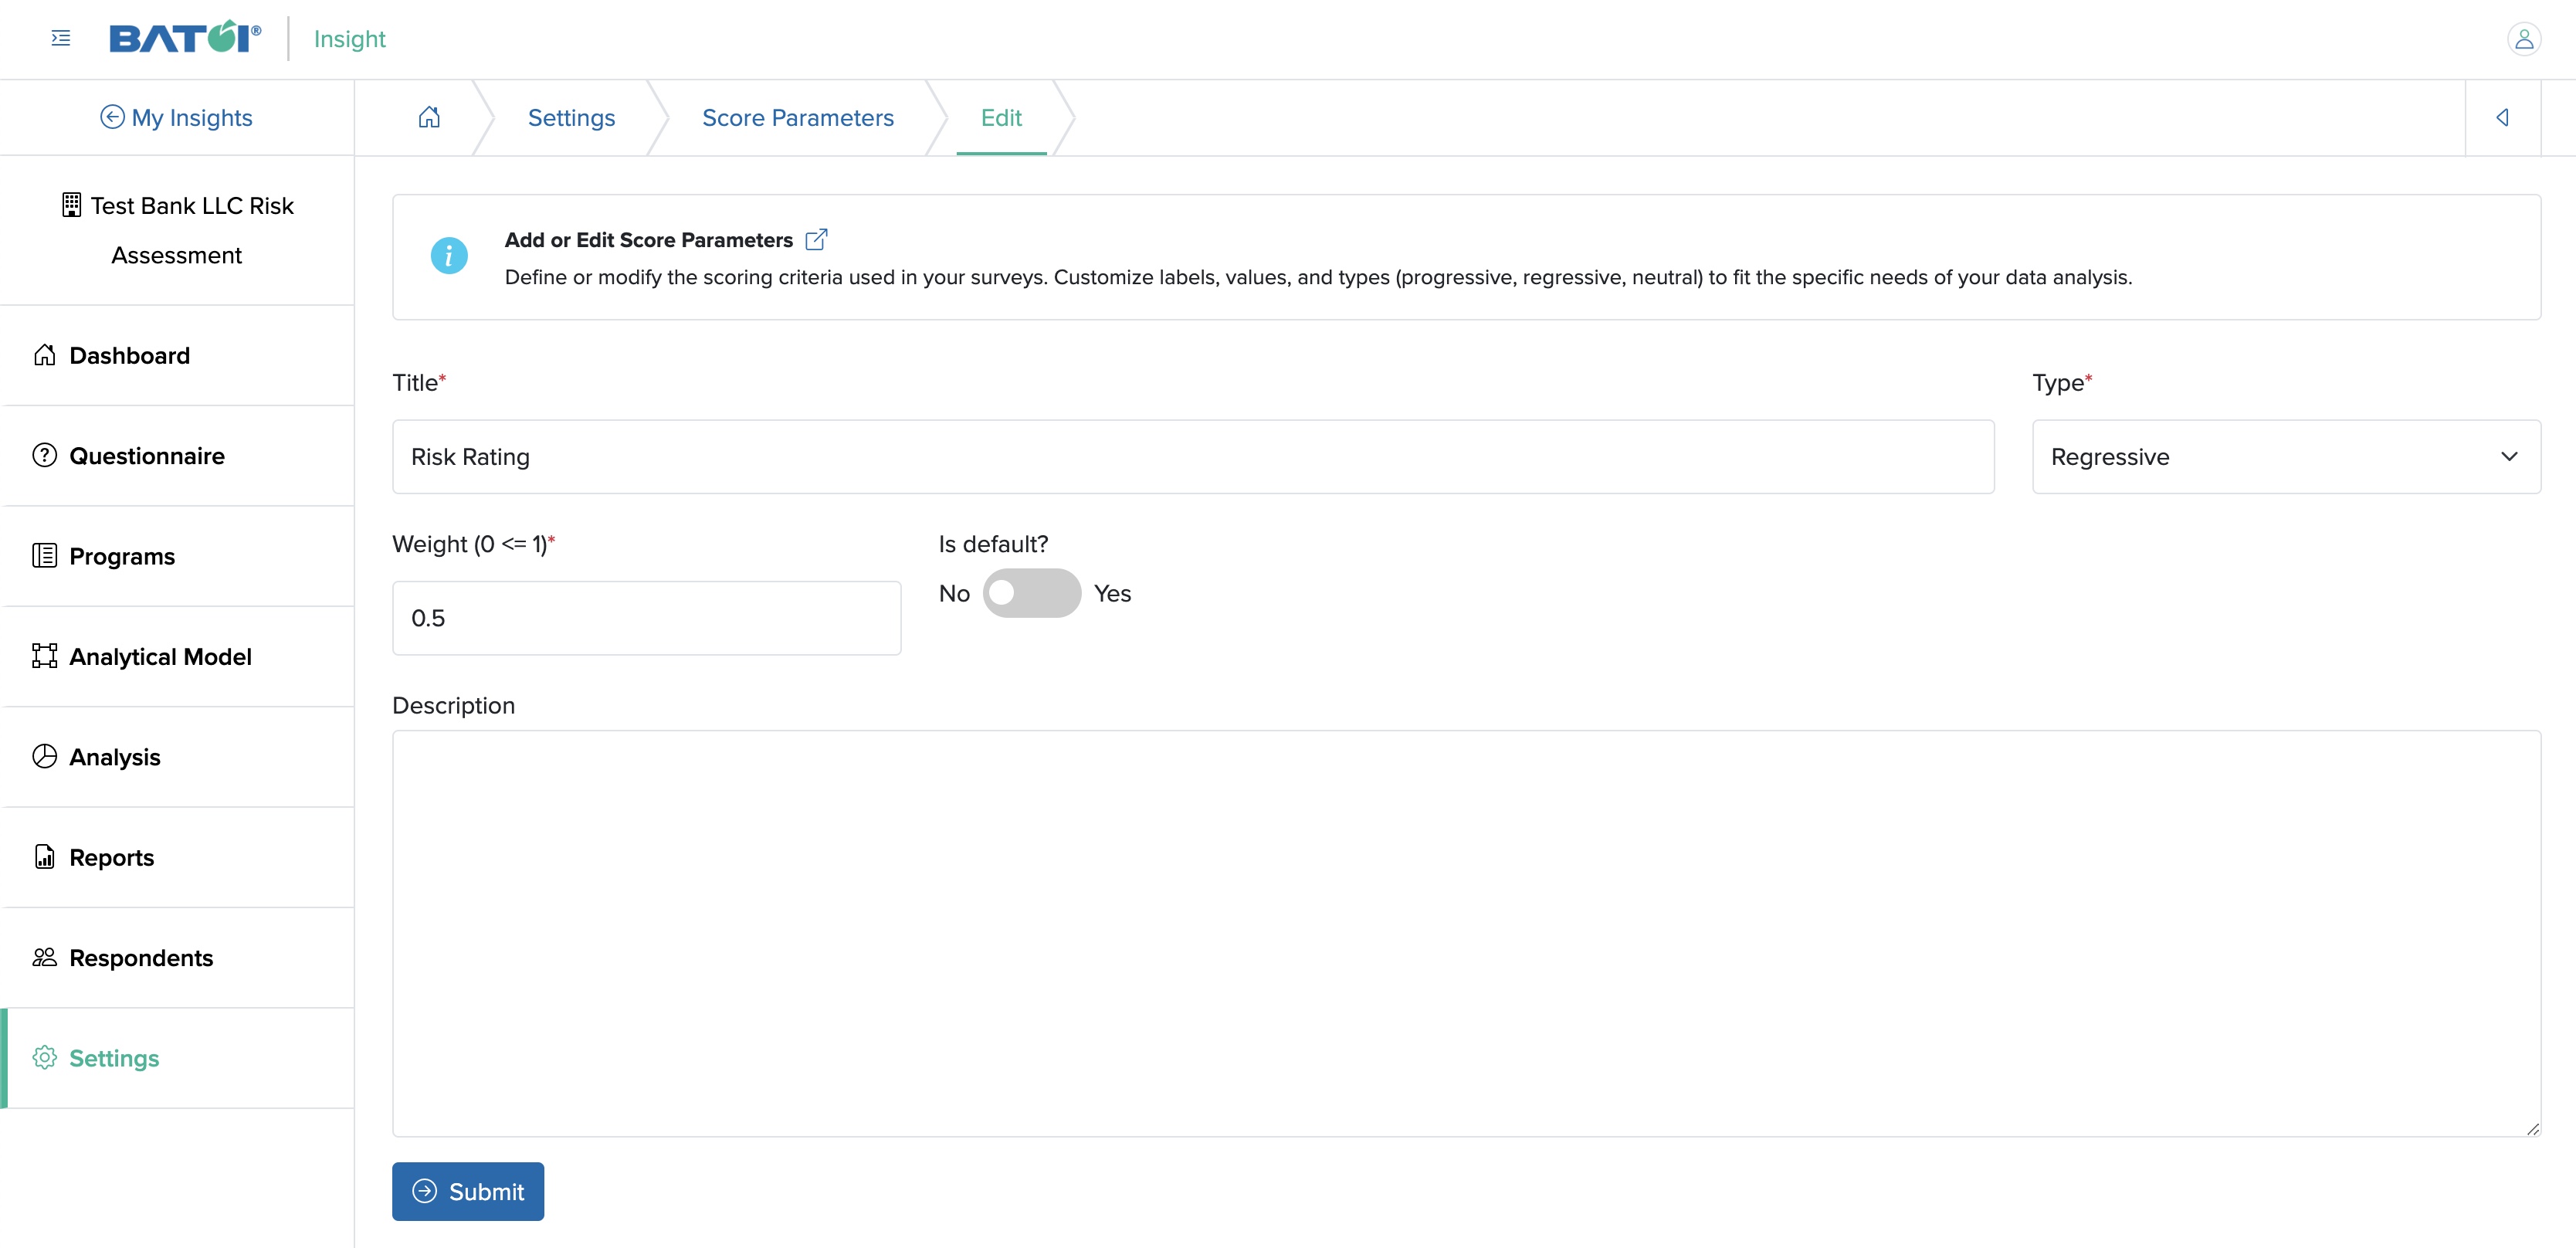Viewport: 2576px width, 1248px height.
Task: Click the Insight app title
Action: [x=349, y=38]
